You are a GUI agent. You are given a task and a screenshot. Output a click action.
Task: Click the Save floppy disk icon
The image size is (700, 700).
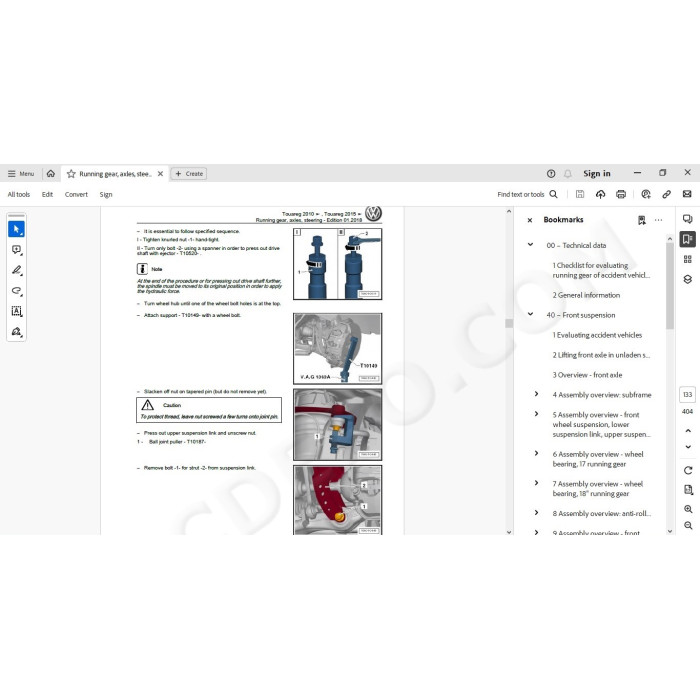[x=580, y=194]
